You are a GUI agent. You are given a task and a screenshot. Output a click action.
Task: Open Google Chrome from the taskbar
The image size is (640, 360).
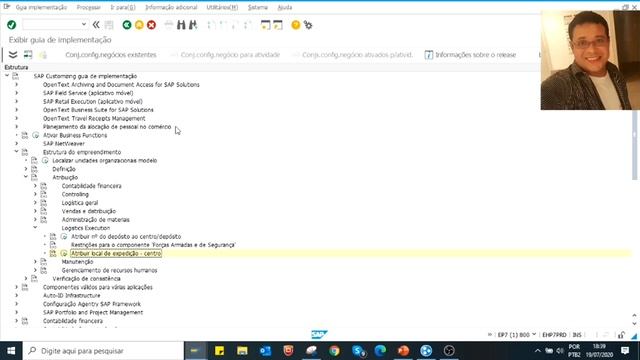(x=335, y=351)
